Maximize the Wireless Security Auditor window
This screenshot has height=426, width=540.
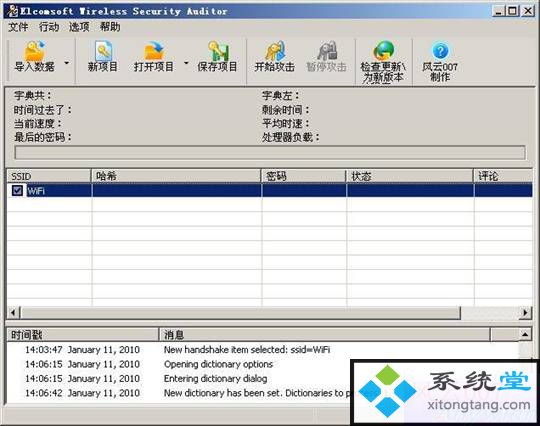click(x=512, y=11)
